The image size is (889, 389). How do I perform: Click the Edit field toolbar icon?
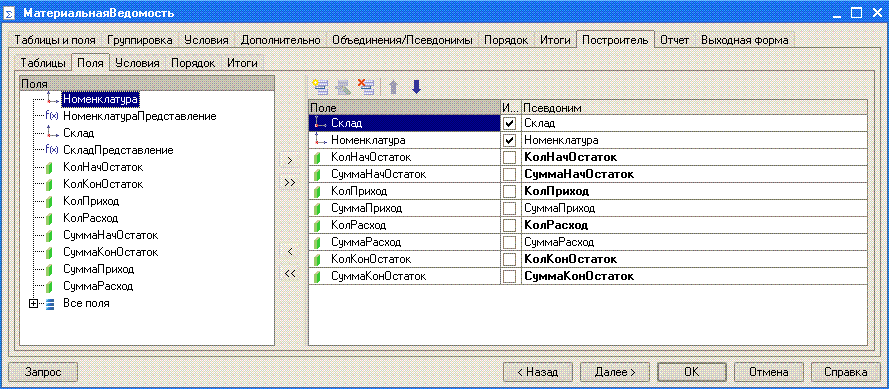pyautogui.click(x=342, y=87)
